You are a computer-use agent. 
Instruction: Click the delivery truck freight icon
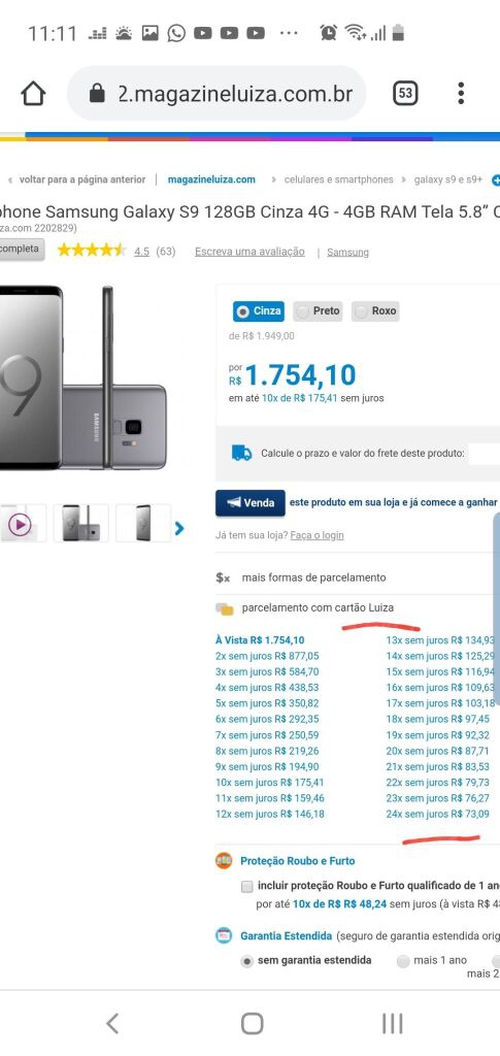click(x=241, y=453)
